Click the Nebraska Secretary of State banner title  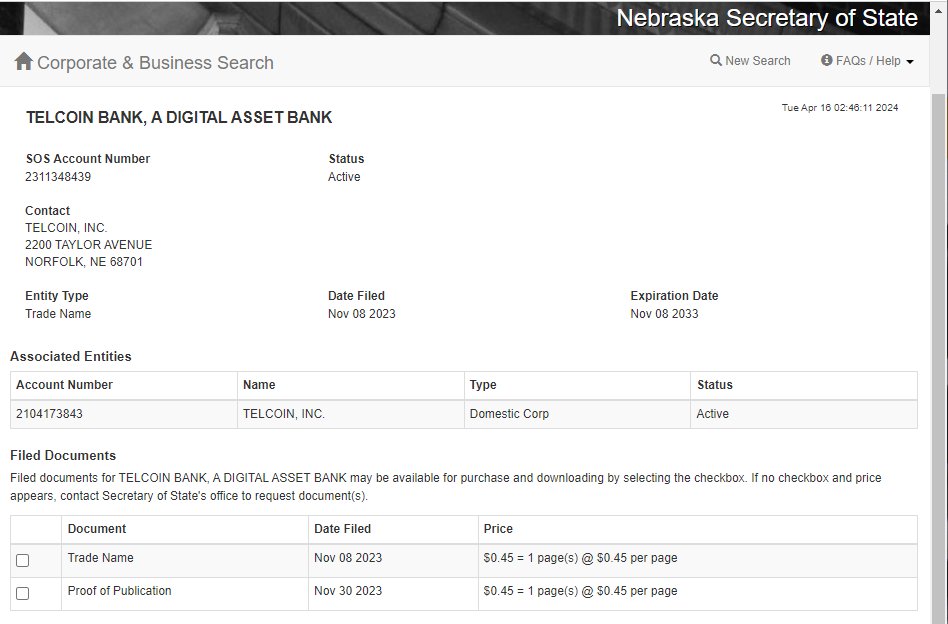point(767,18)
